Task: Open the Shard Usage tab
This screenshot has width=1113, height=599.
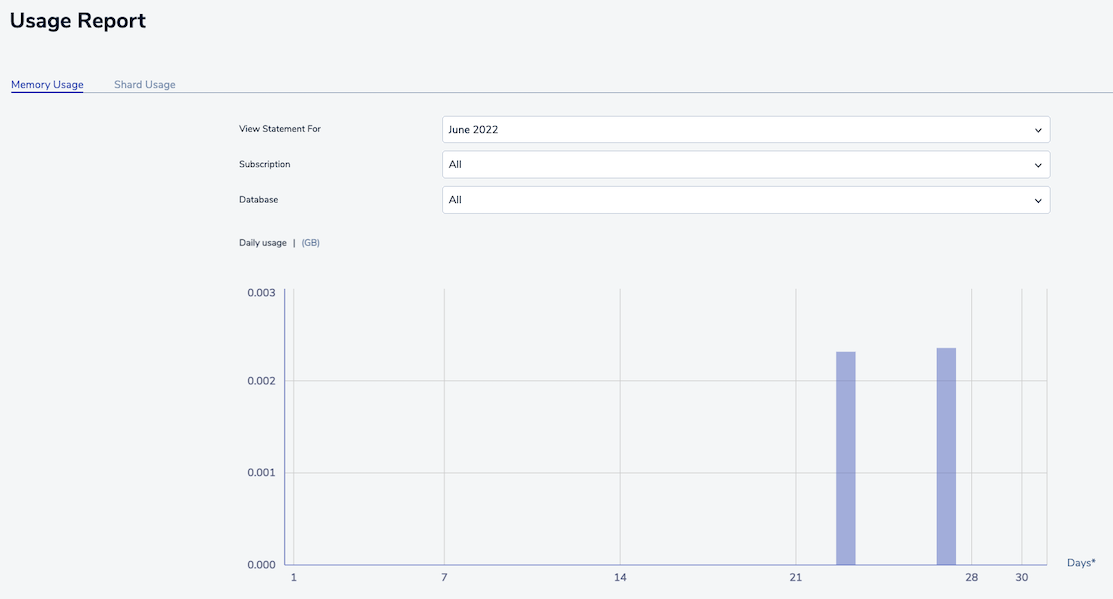Action: point(144,85)
